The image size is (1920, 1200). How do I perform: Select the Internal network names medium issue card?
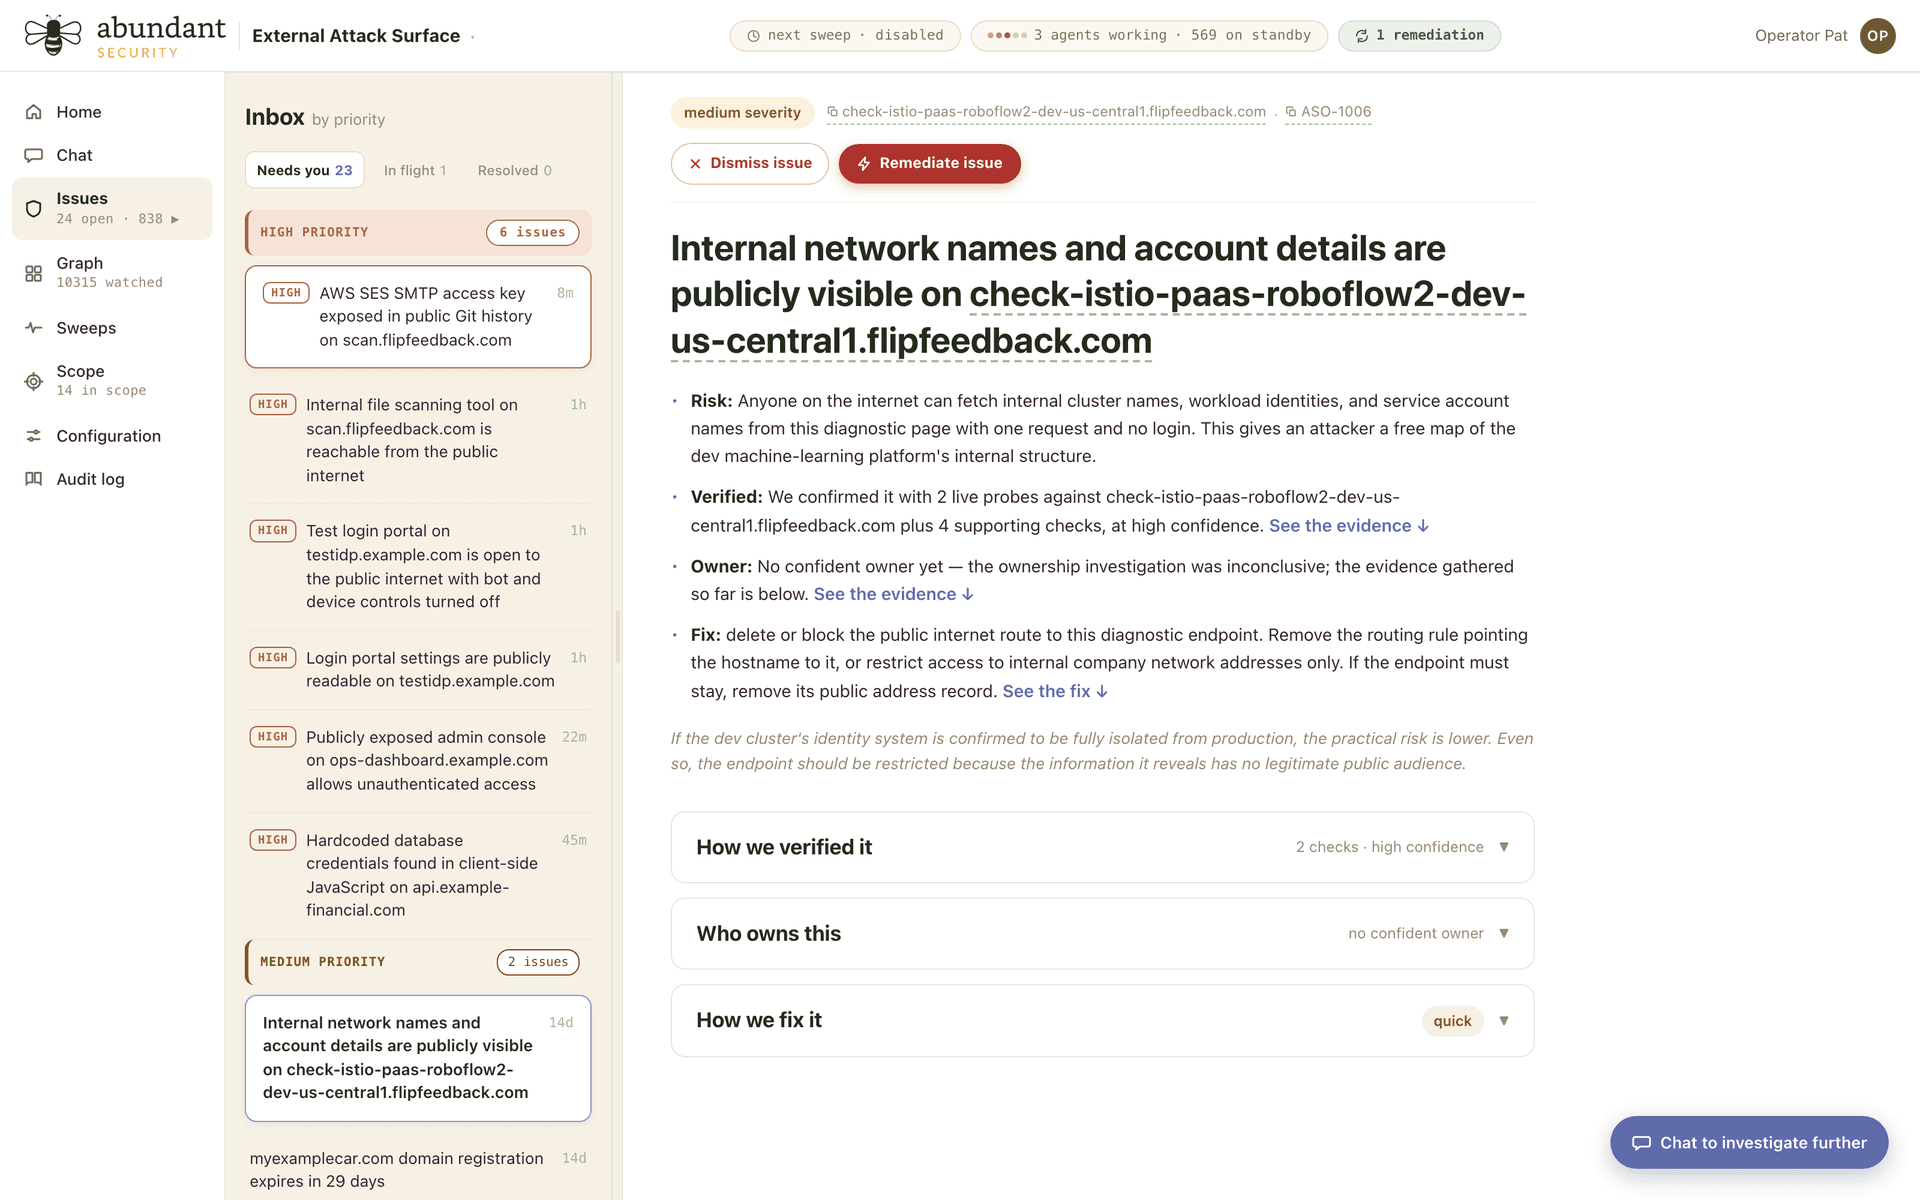418,1058
